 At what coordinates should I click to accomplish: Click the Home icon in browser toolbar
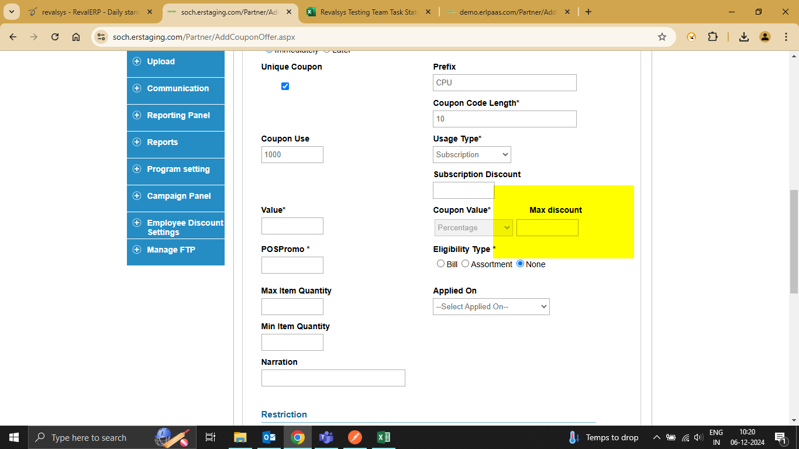coord(76,37)
